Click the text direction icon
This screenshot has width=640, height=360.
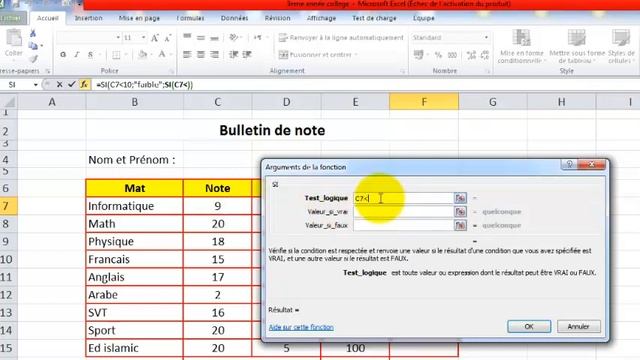pyautogui.click(x=258, y=37)
